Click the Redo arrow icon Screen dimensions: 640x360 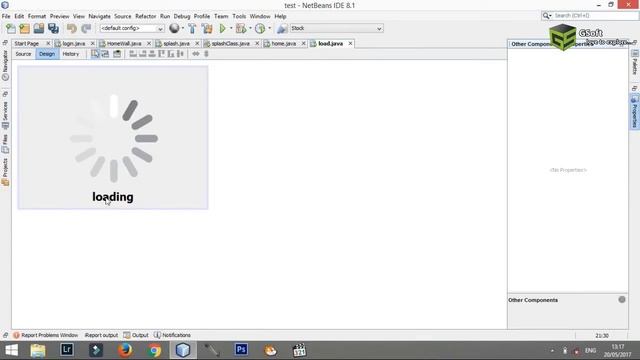pyautogui.click(x=86, y=29)
